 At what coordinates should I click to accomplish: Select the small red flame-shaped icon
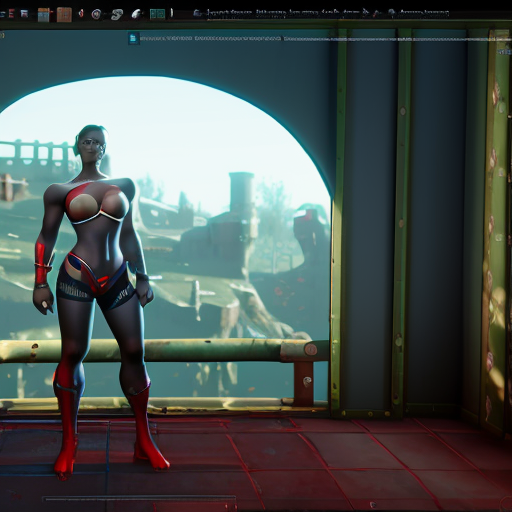(81, 14)
